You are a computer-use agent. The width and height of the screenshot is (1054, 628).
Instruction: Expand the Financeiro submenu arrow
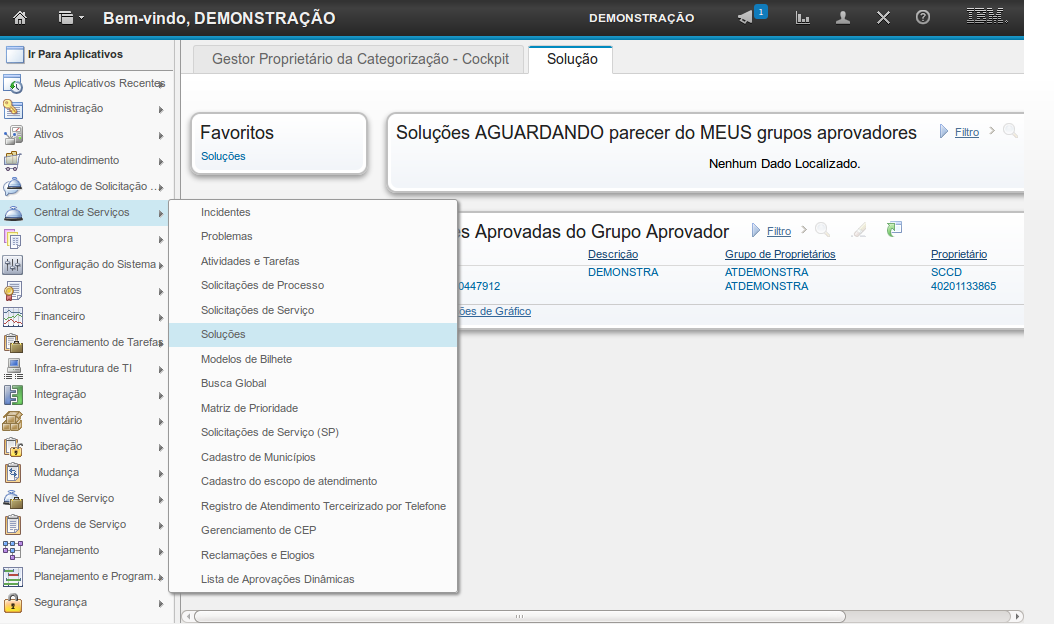click(161, 317)
